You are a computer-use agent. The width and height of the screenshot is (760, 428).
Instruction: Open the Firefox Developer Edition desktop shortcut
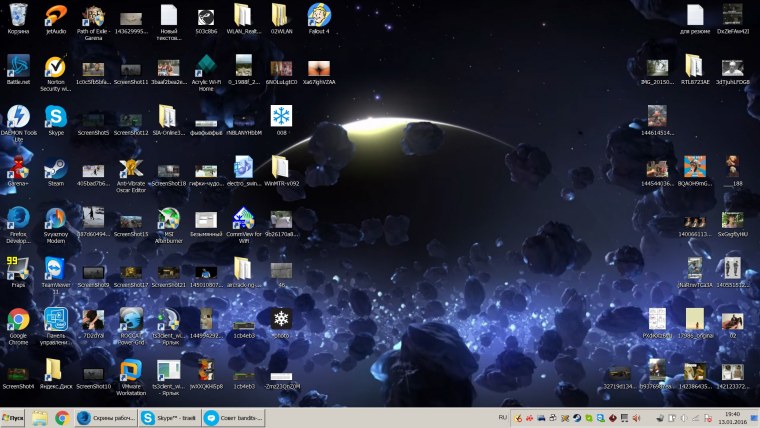[18, 225]
